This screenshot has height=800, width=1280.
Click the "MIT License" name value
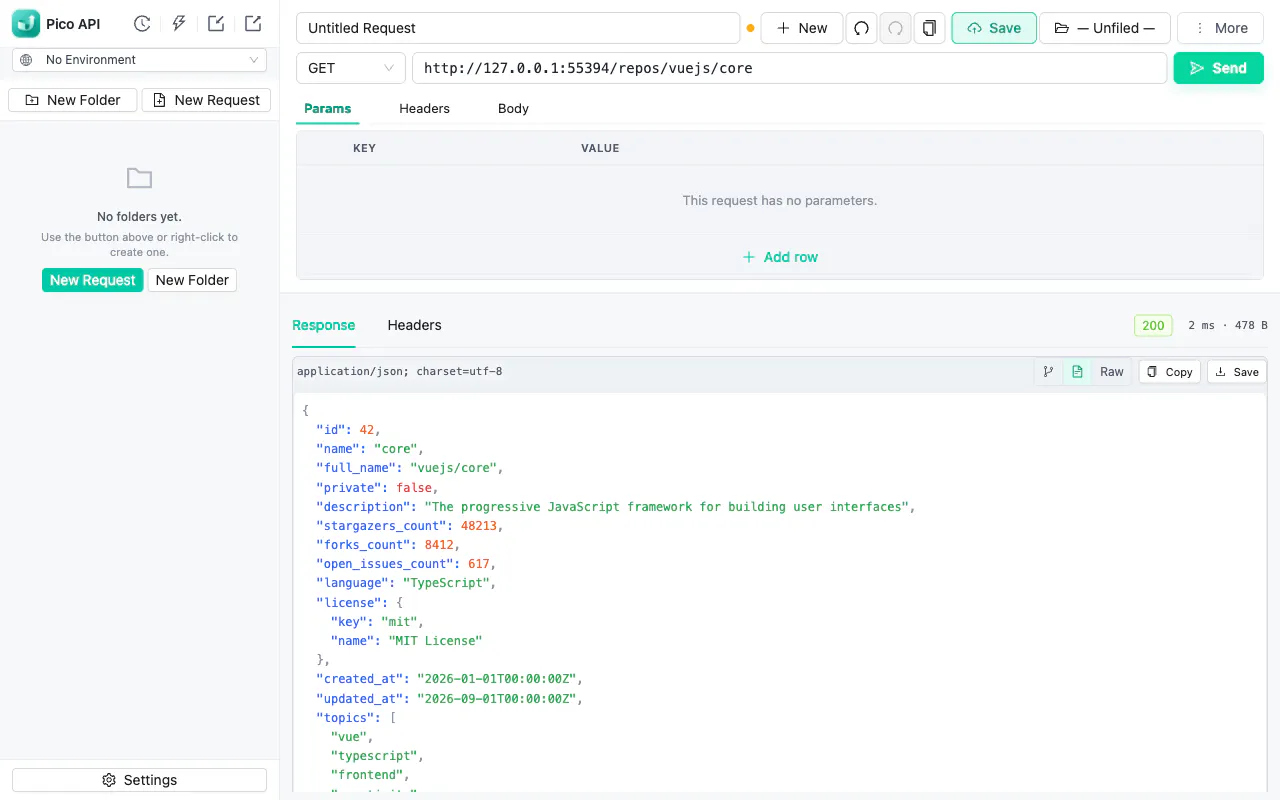tap(435, 641)
